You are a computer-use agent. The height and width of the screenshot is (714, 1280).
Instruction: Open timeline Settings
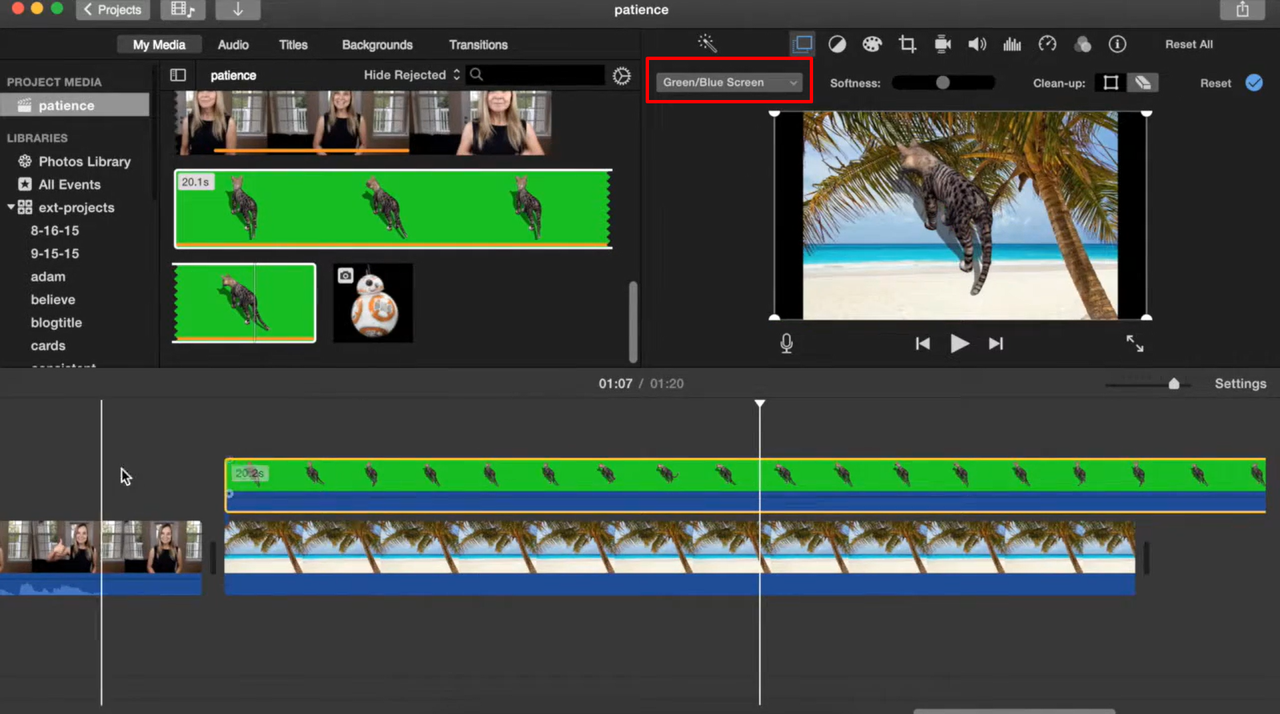coord(1240,384)
